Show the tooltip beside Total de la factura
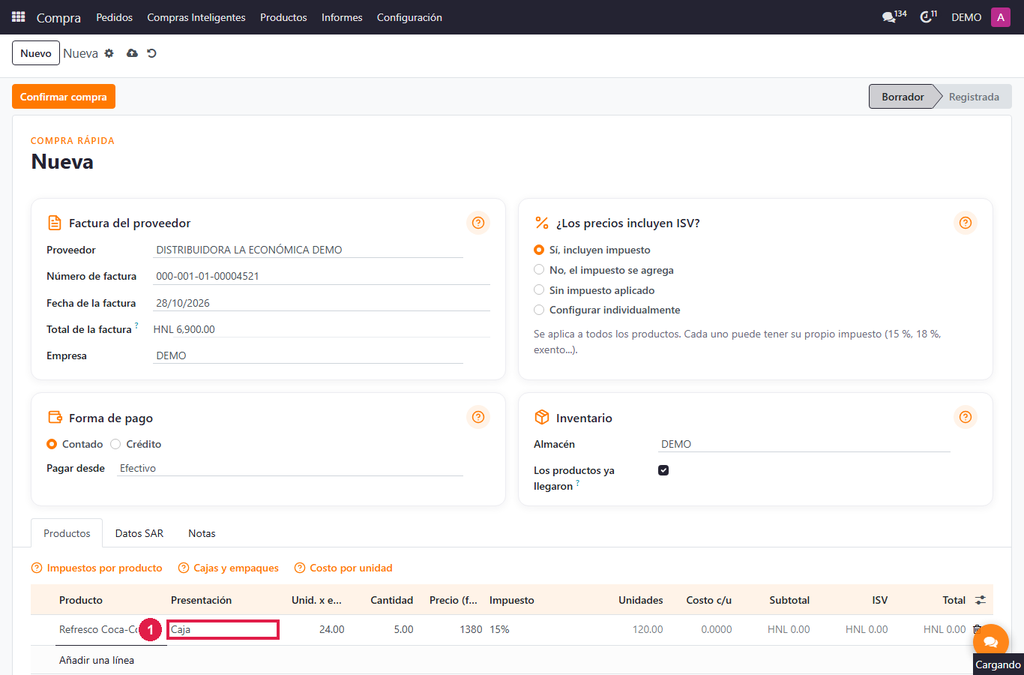This screenshot has height=675, width=1024. click(x=136, y=325)
